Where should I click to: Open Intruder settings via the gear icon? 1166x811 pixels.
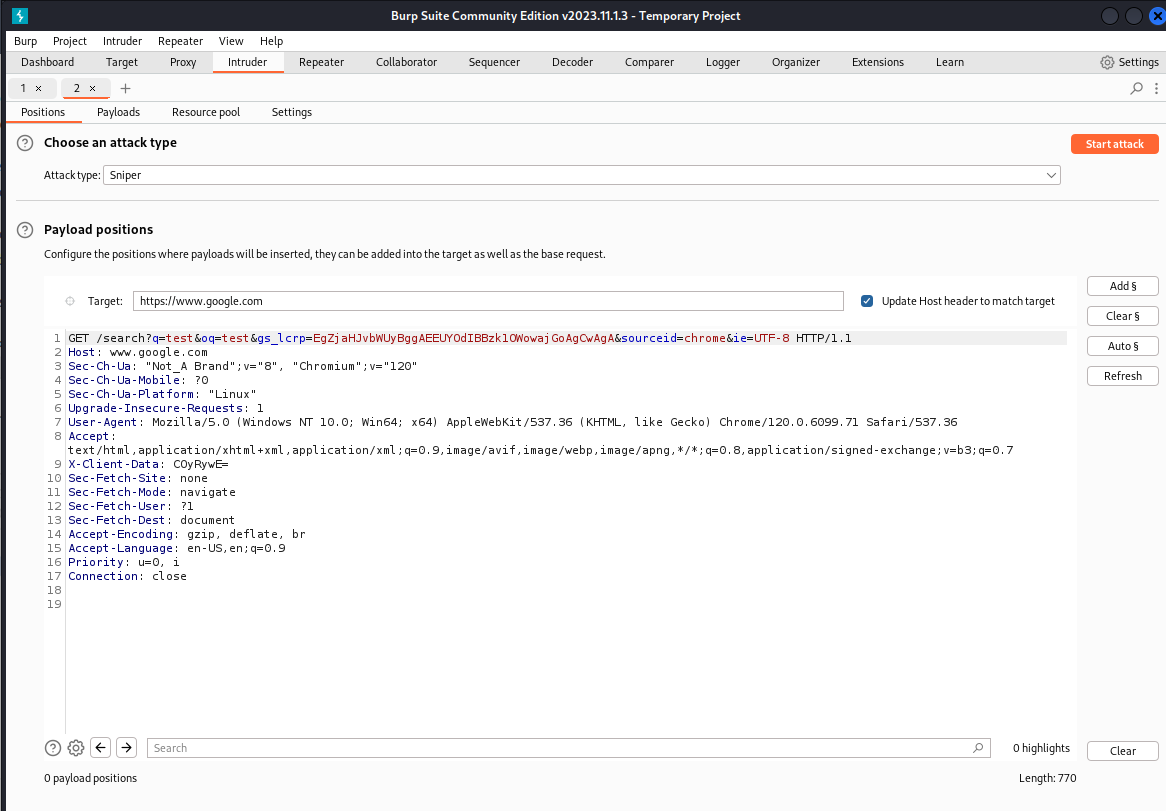pyautogui.click(x=75, y=747)
